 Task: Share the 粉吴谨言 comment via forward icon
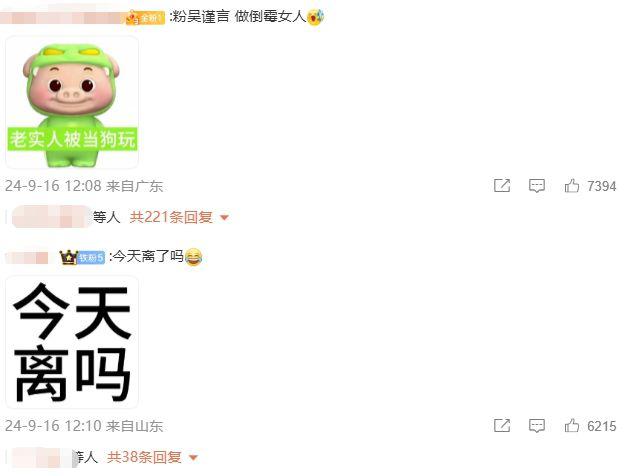(x=502, y=185)
